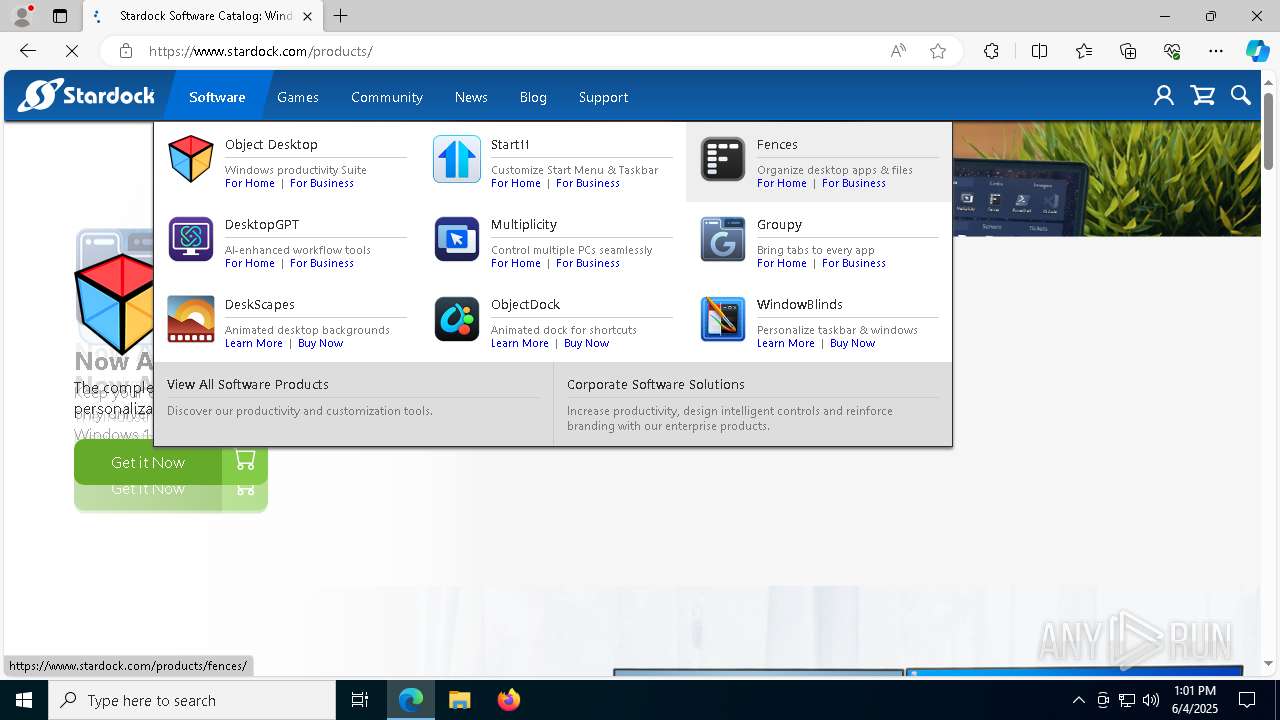Toggle split screen icon

point(1039,51)
